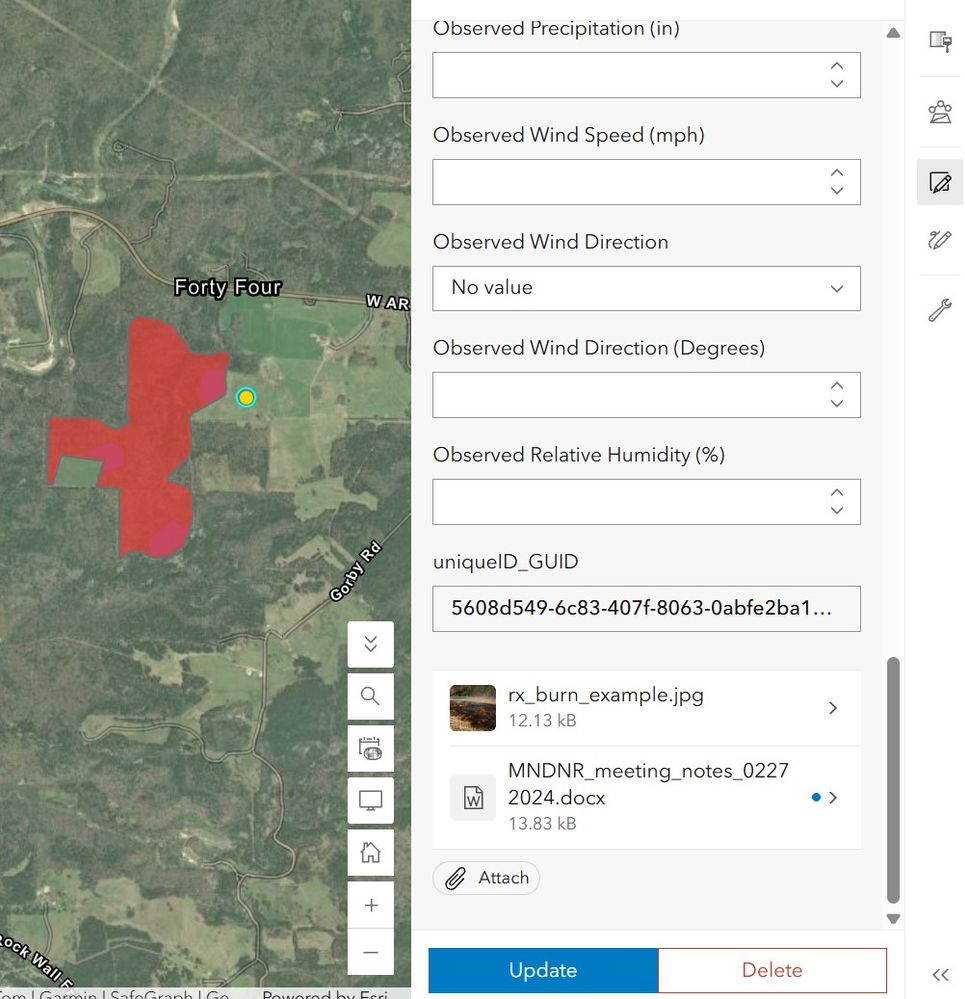Click the Delete button
This screenshot has width=965, height=999.
point(772,970)
